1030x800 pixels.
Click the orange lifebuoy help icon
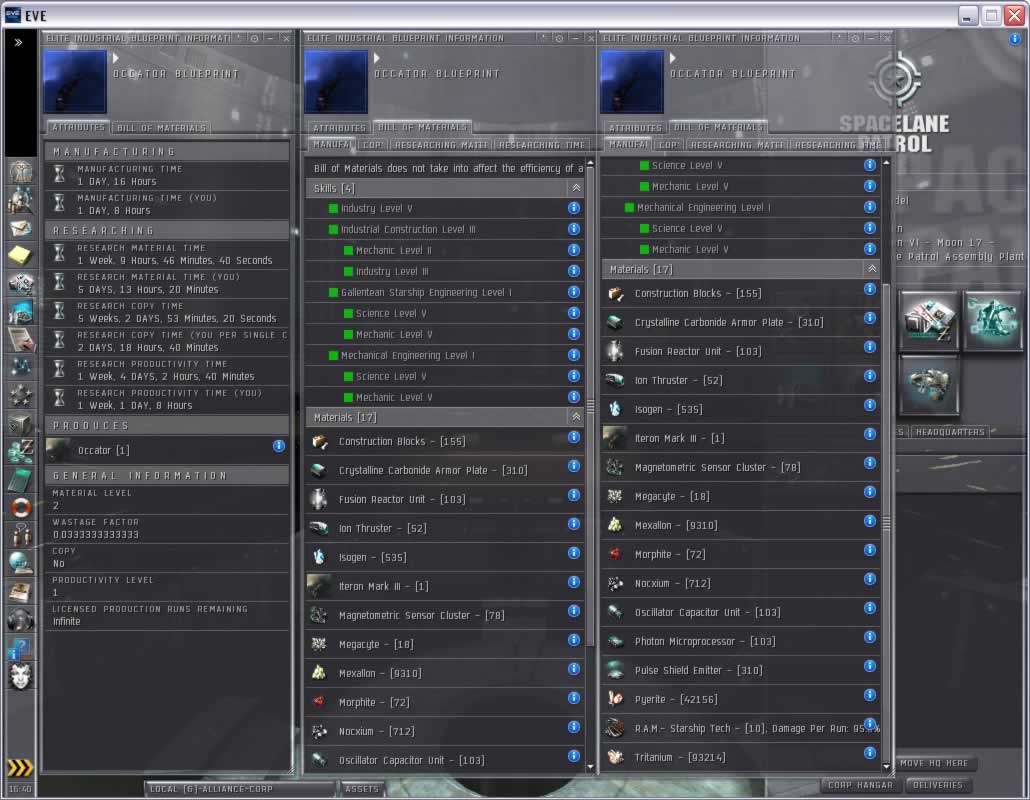point(20,507)
